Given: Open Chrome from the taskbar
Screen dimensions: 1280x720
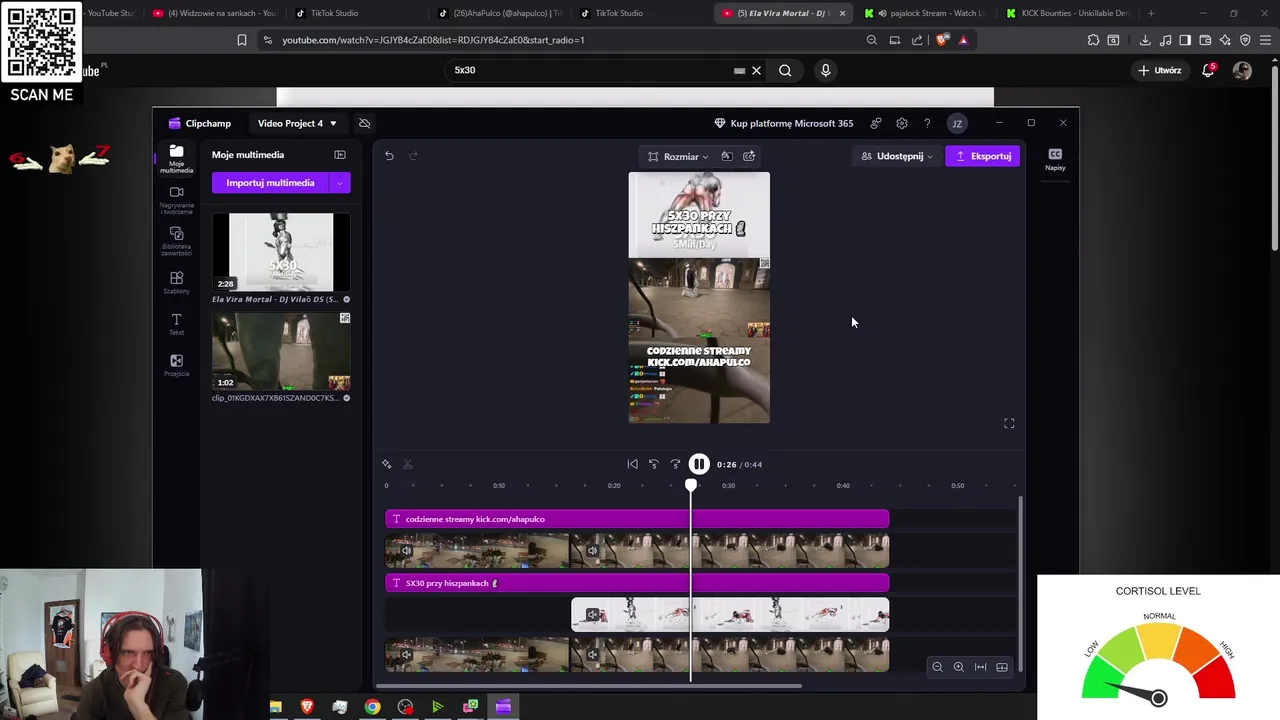Looking at the screenshot, I should tap(372, 707).
